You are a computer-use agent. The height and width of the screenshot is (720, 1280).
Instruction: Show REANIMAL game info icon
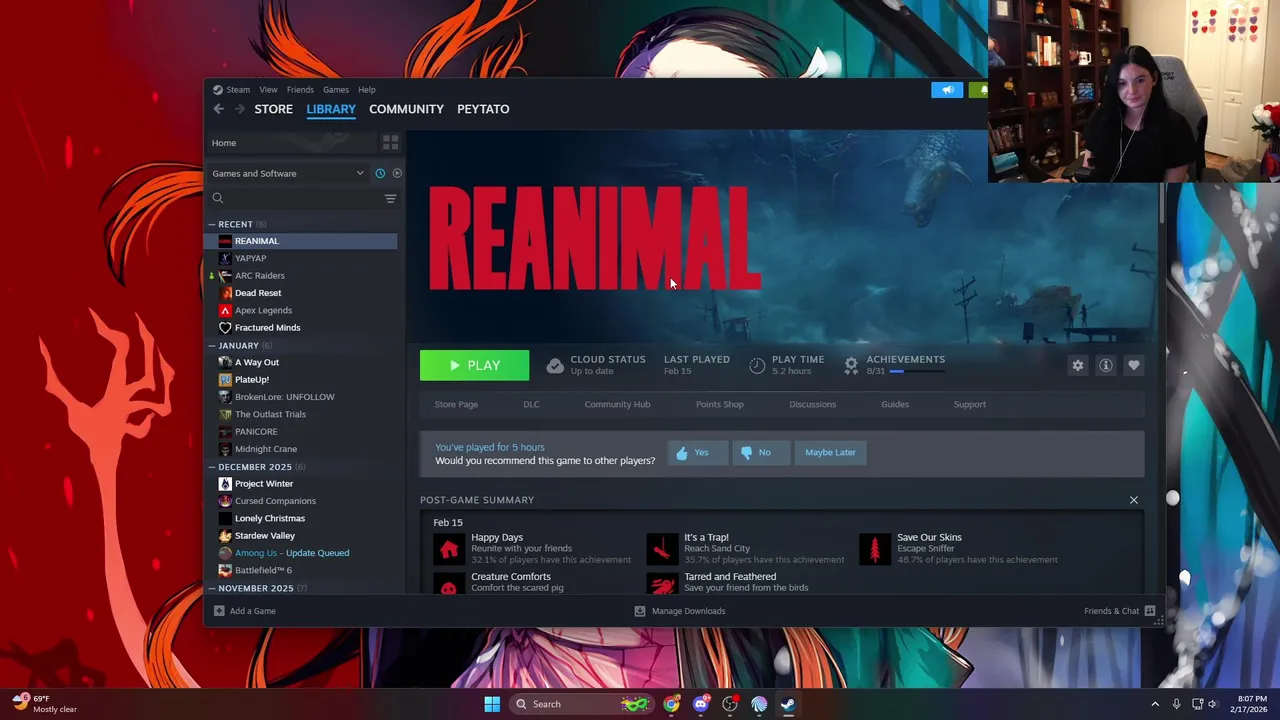click(1106, 366)
